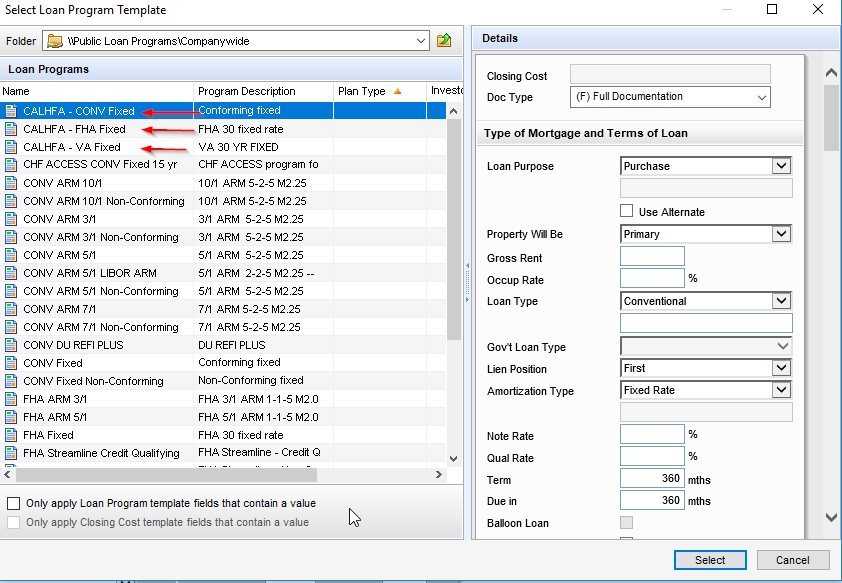Sort list by Name column header
Image resolution: width=842 pixels, height=583 pixels.
click(97, 91)
